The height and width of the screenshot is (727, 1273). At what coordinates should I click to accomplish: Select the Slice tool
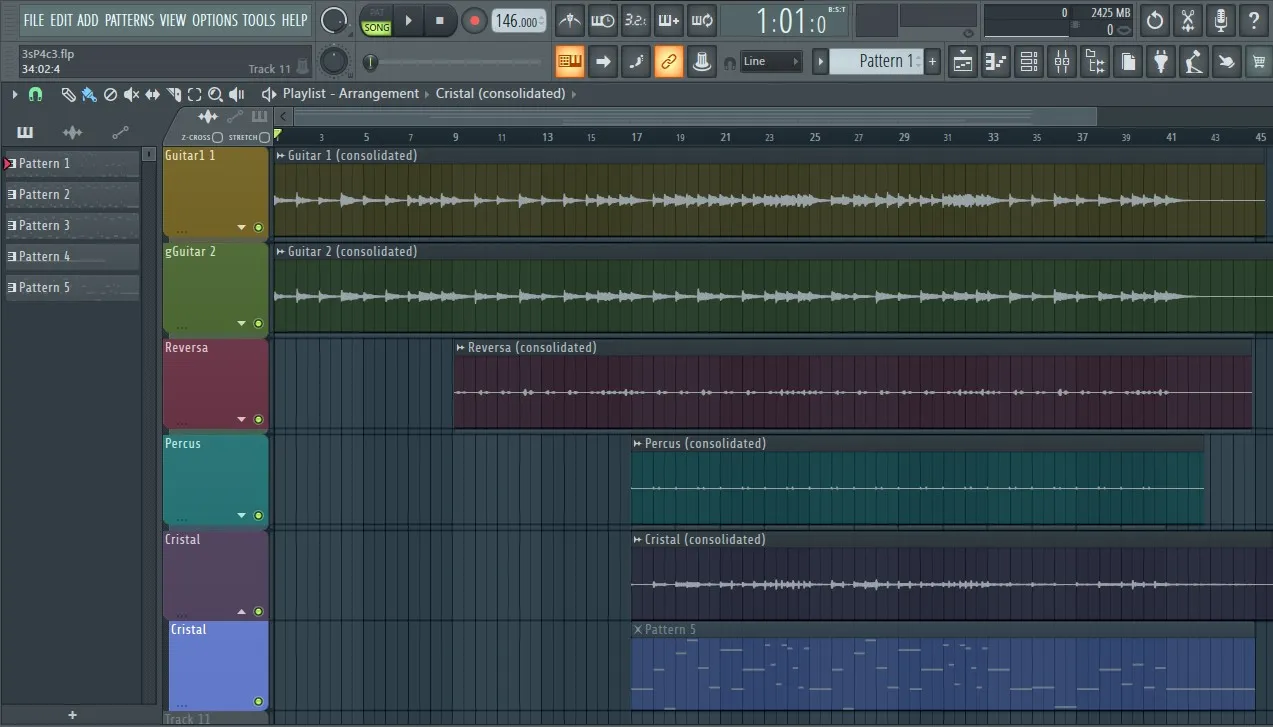tap(173, 94)
